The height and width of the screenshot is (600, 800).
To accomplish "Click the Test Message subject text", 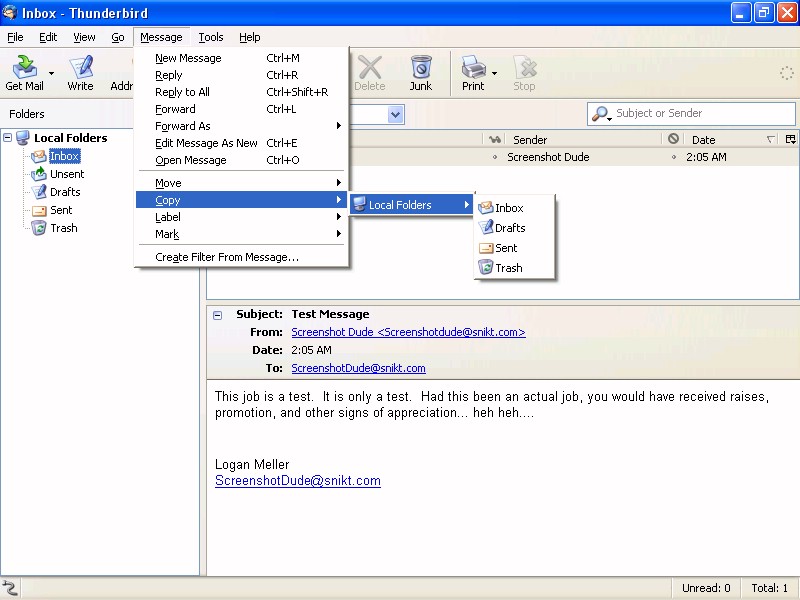I will click(x=330, y=314).
